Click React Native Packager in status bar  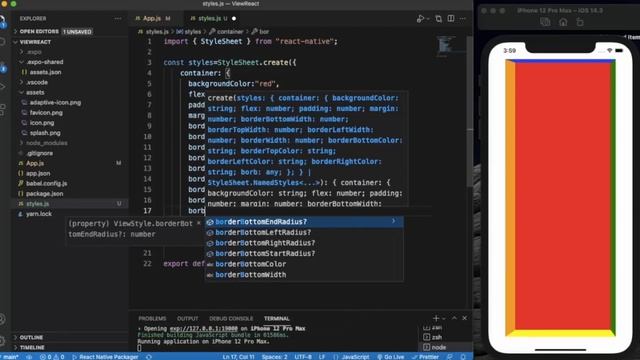[105, 357]
